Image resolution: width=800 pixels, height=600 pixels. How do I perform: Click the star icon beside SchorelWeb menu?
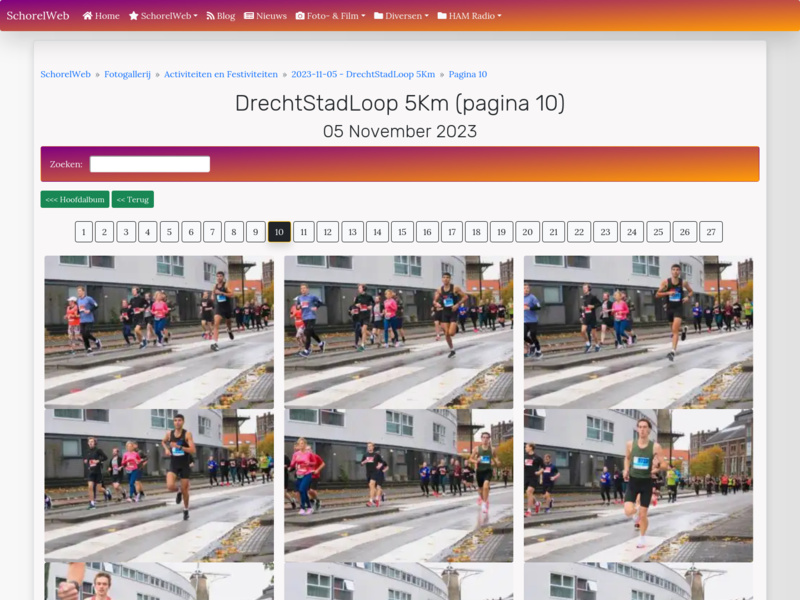click(x=134, y=16)
